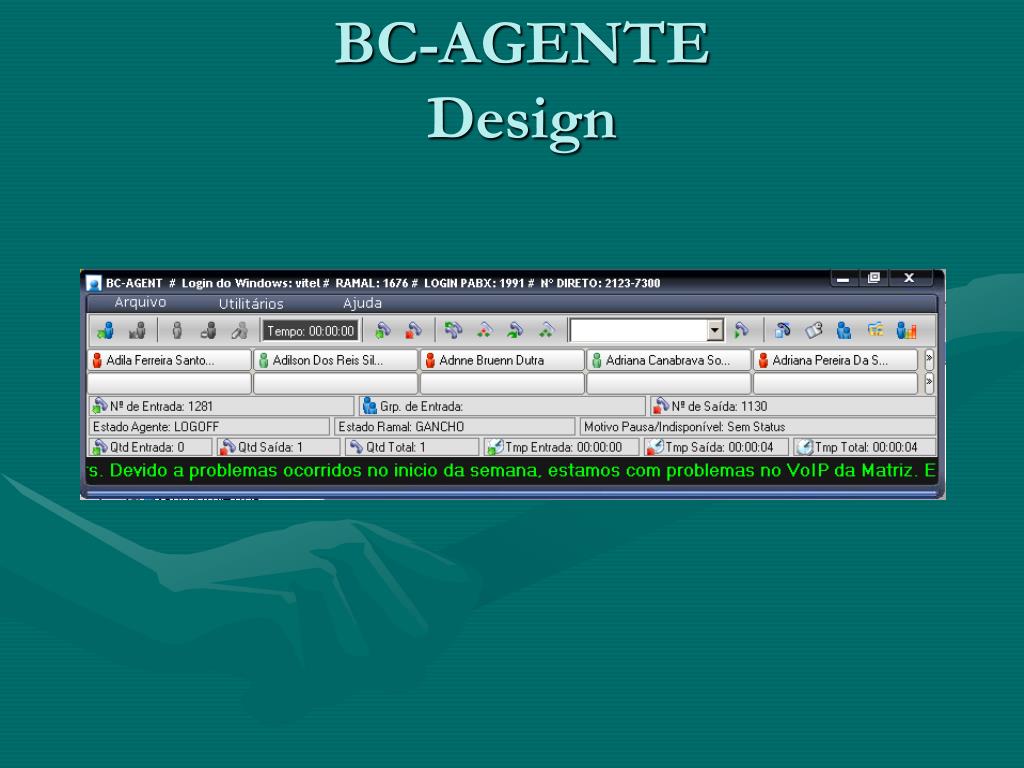Click the grey agent logoff icon

137,330
